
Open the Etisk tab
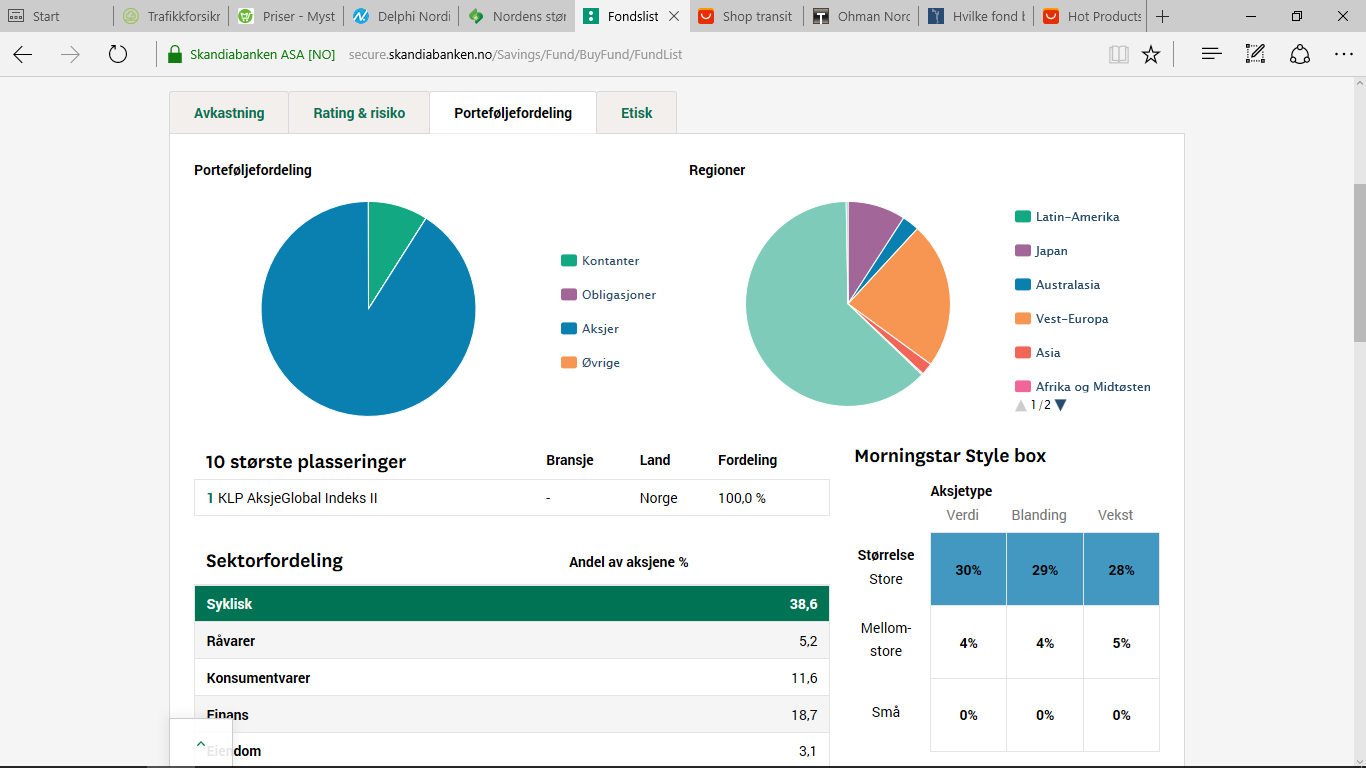(636, 113)
